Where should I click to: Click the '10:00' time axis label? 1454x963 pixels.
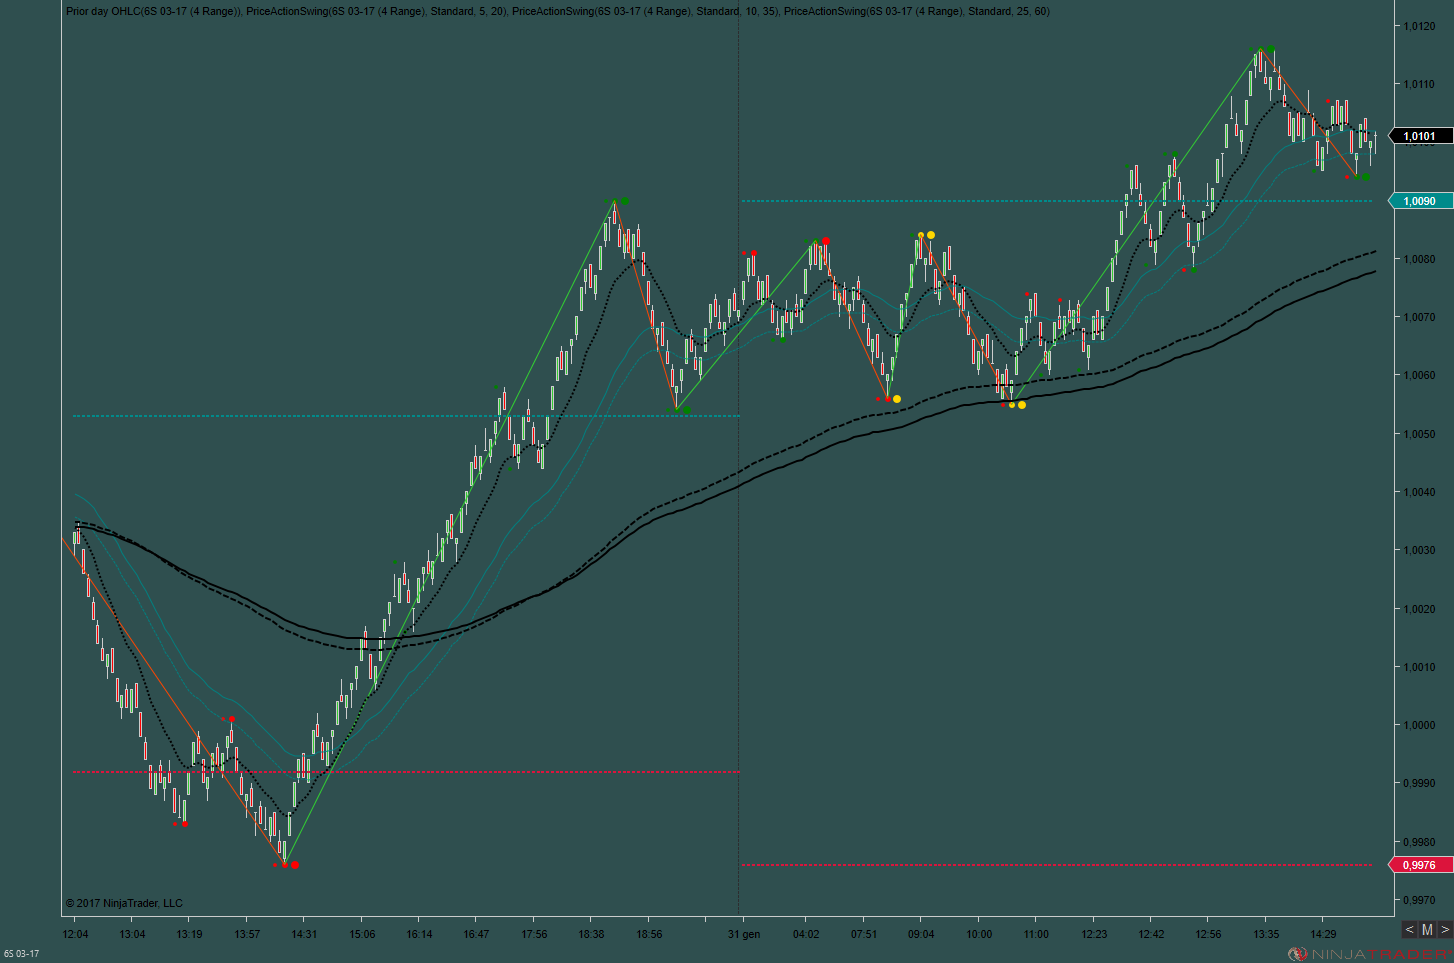pos(979,934)
